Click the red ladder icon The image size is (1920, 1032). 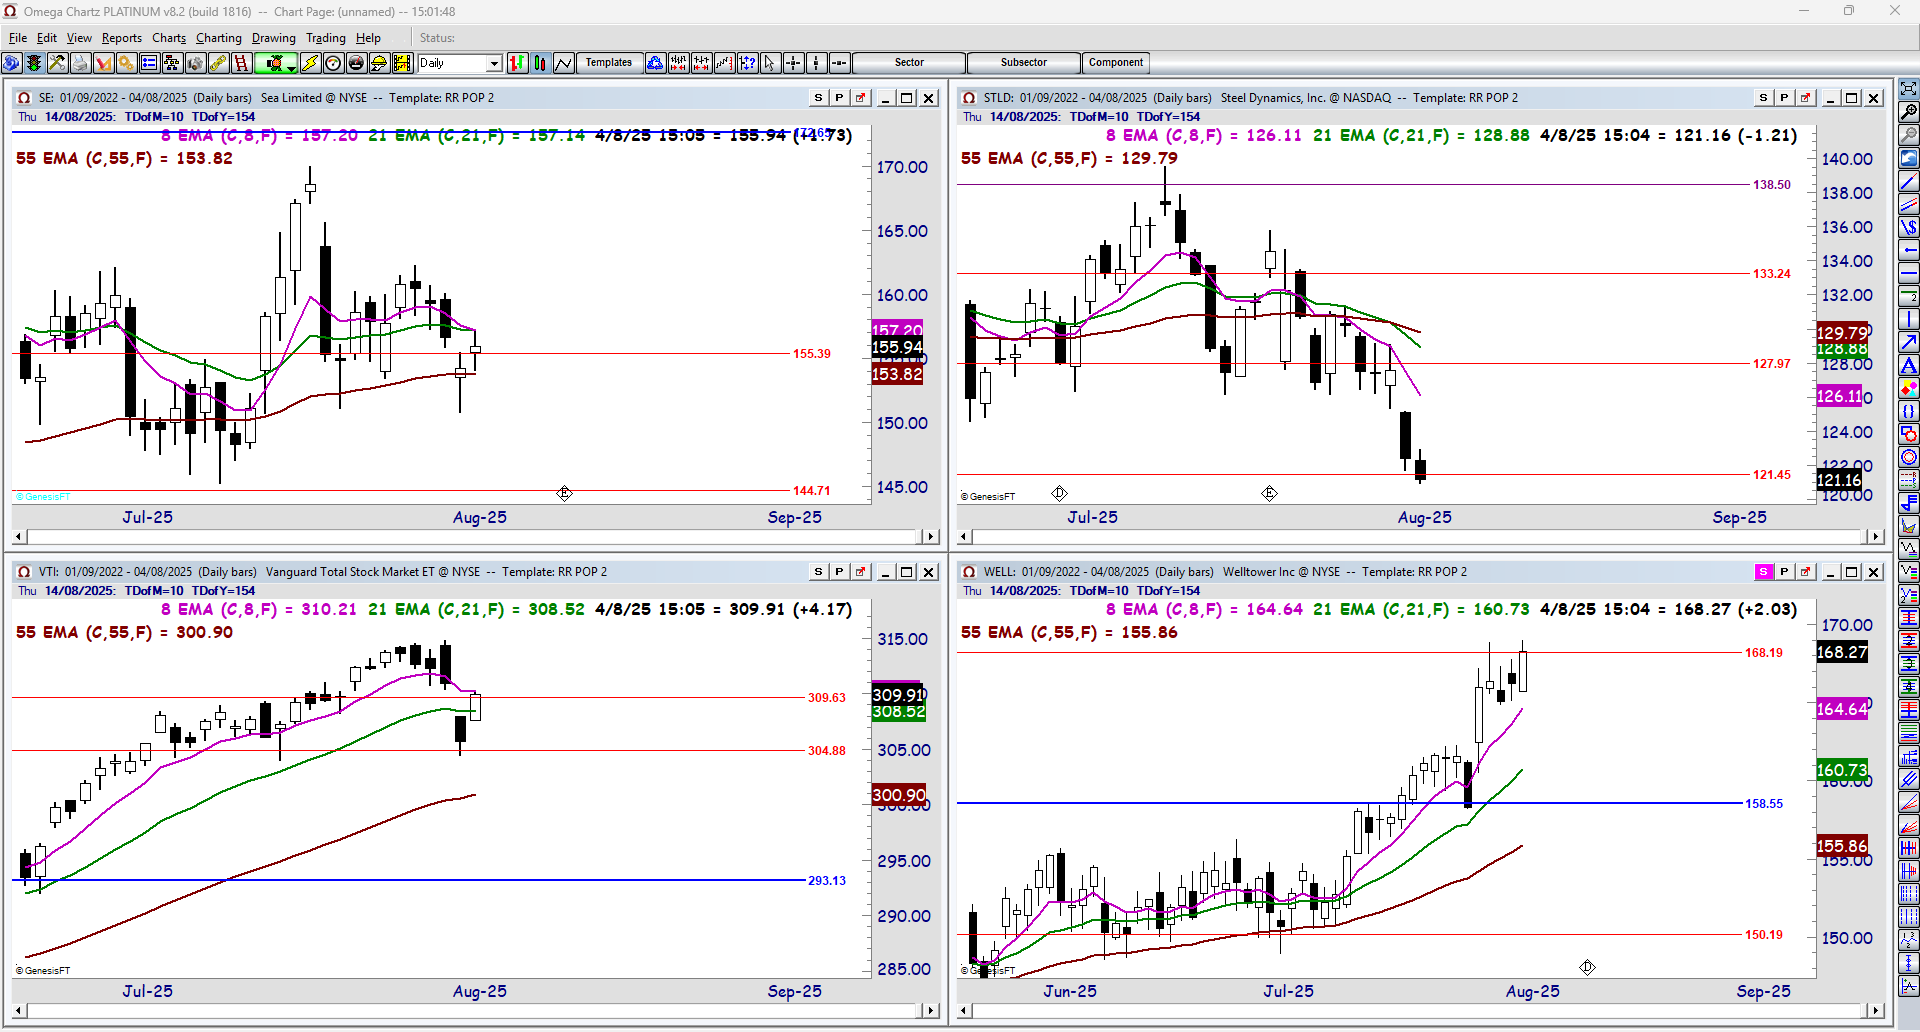pos(241,63)
